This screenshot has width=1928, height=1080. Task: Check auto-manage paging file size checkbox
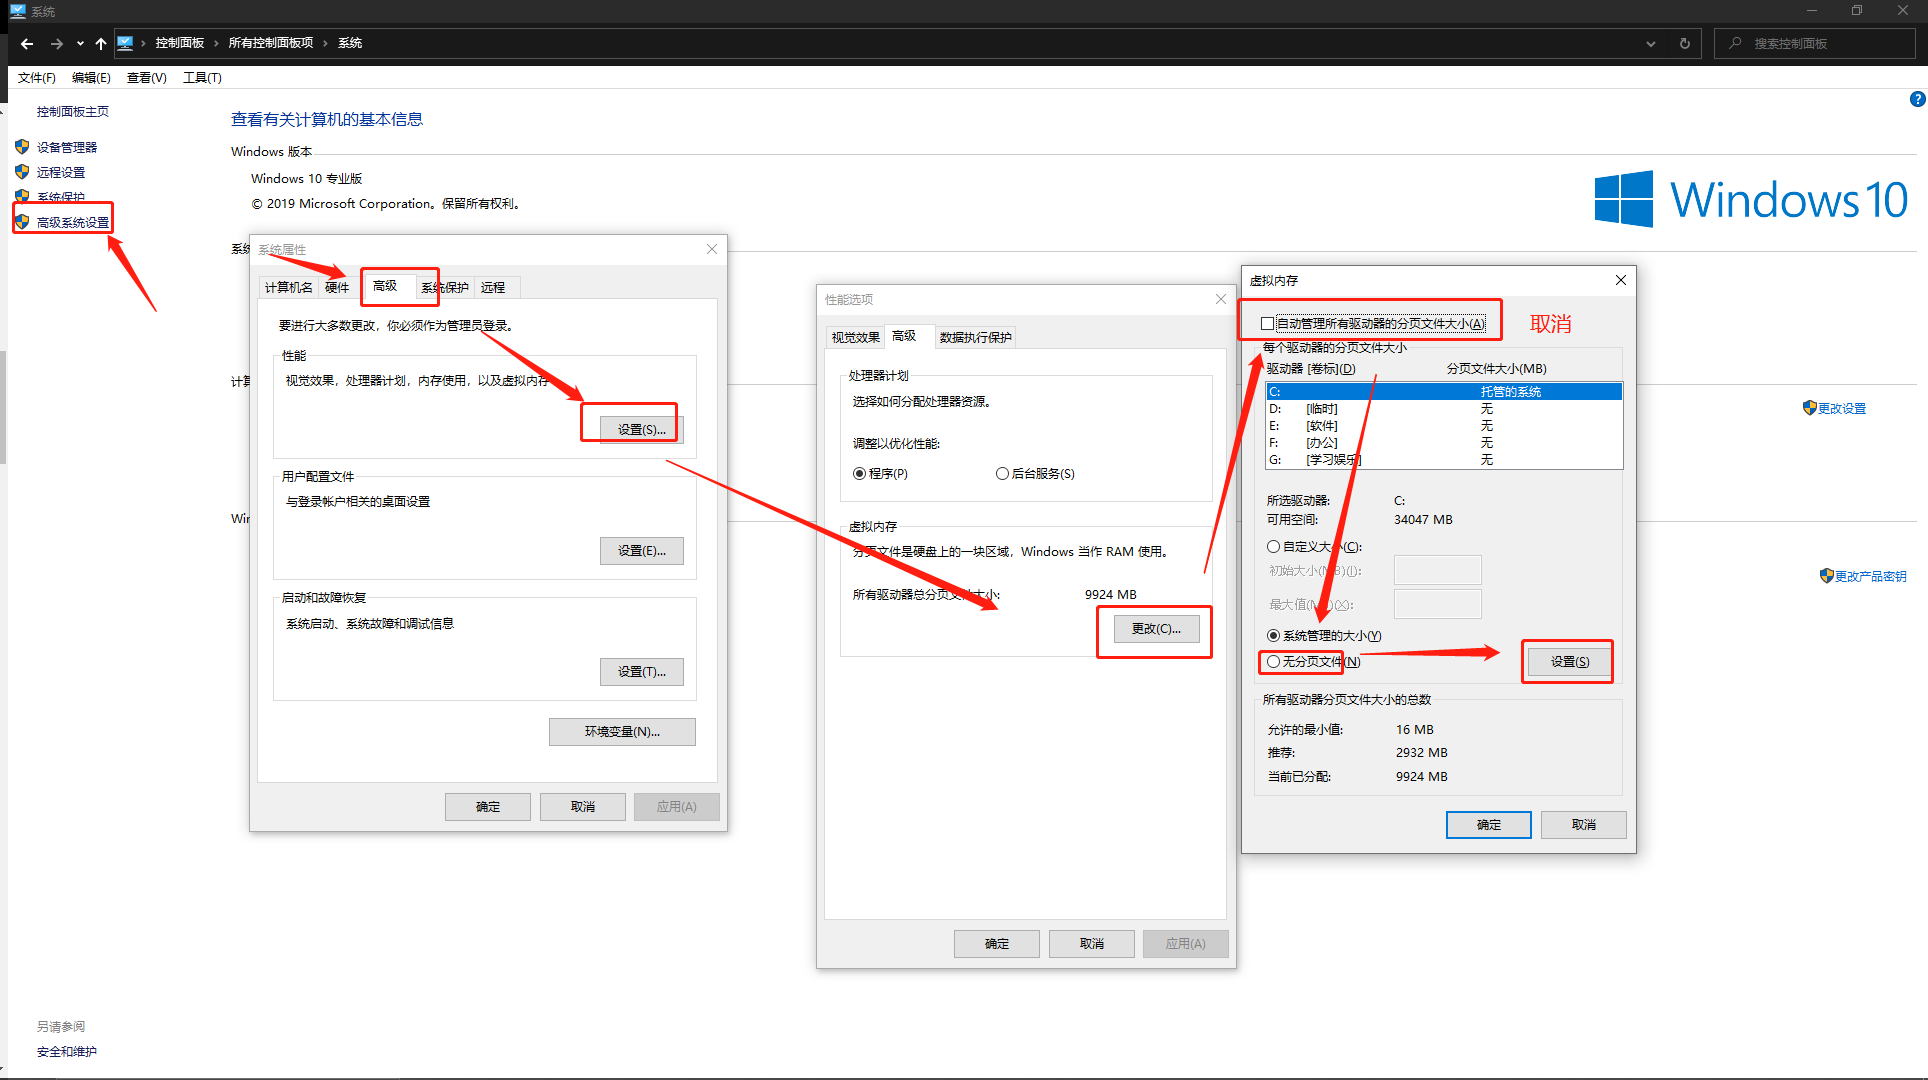tap(1268, 323)
